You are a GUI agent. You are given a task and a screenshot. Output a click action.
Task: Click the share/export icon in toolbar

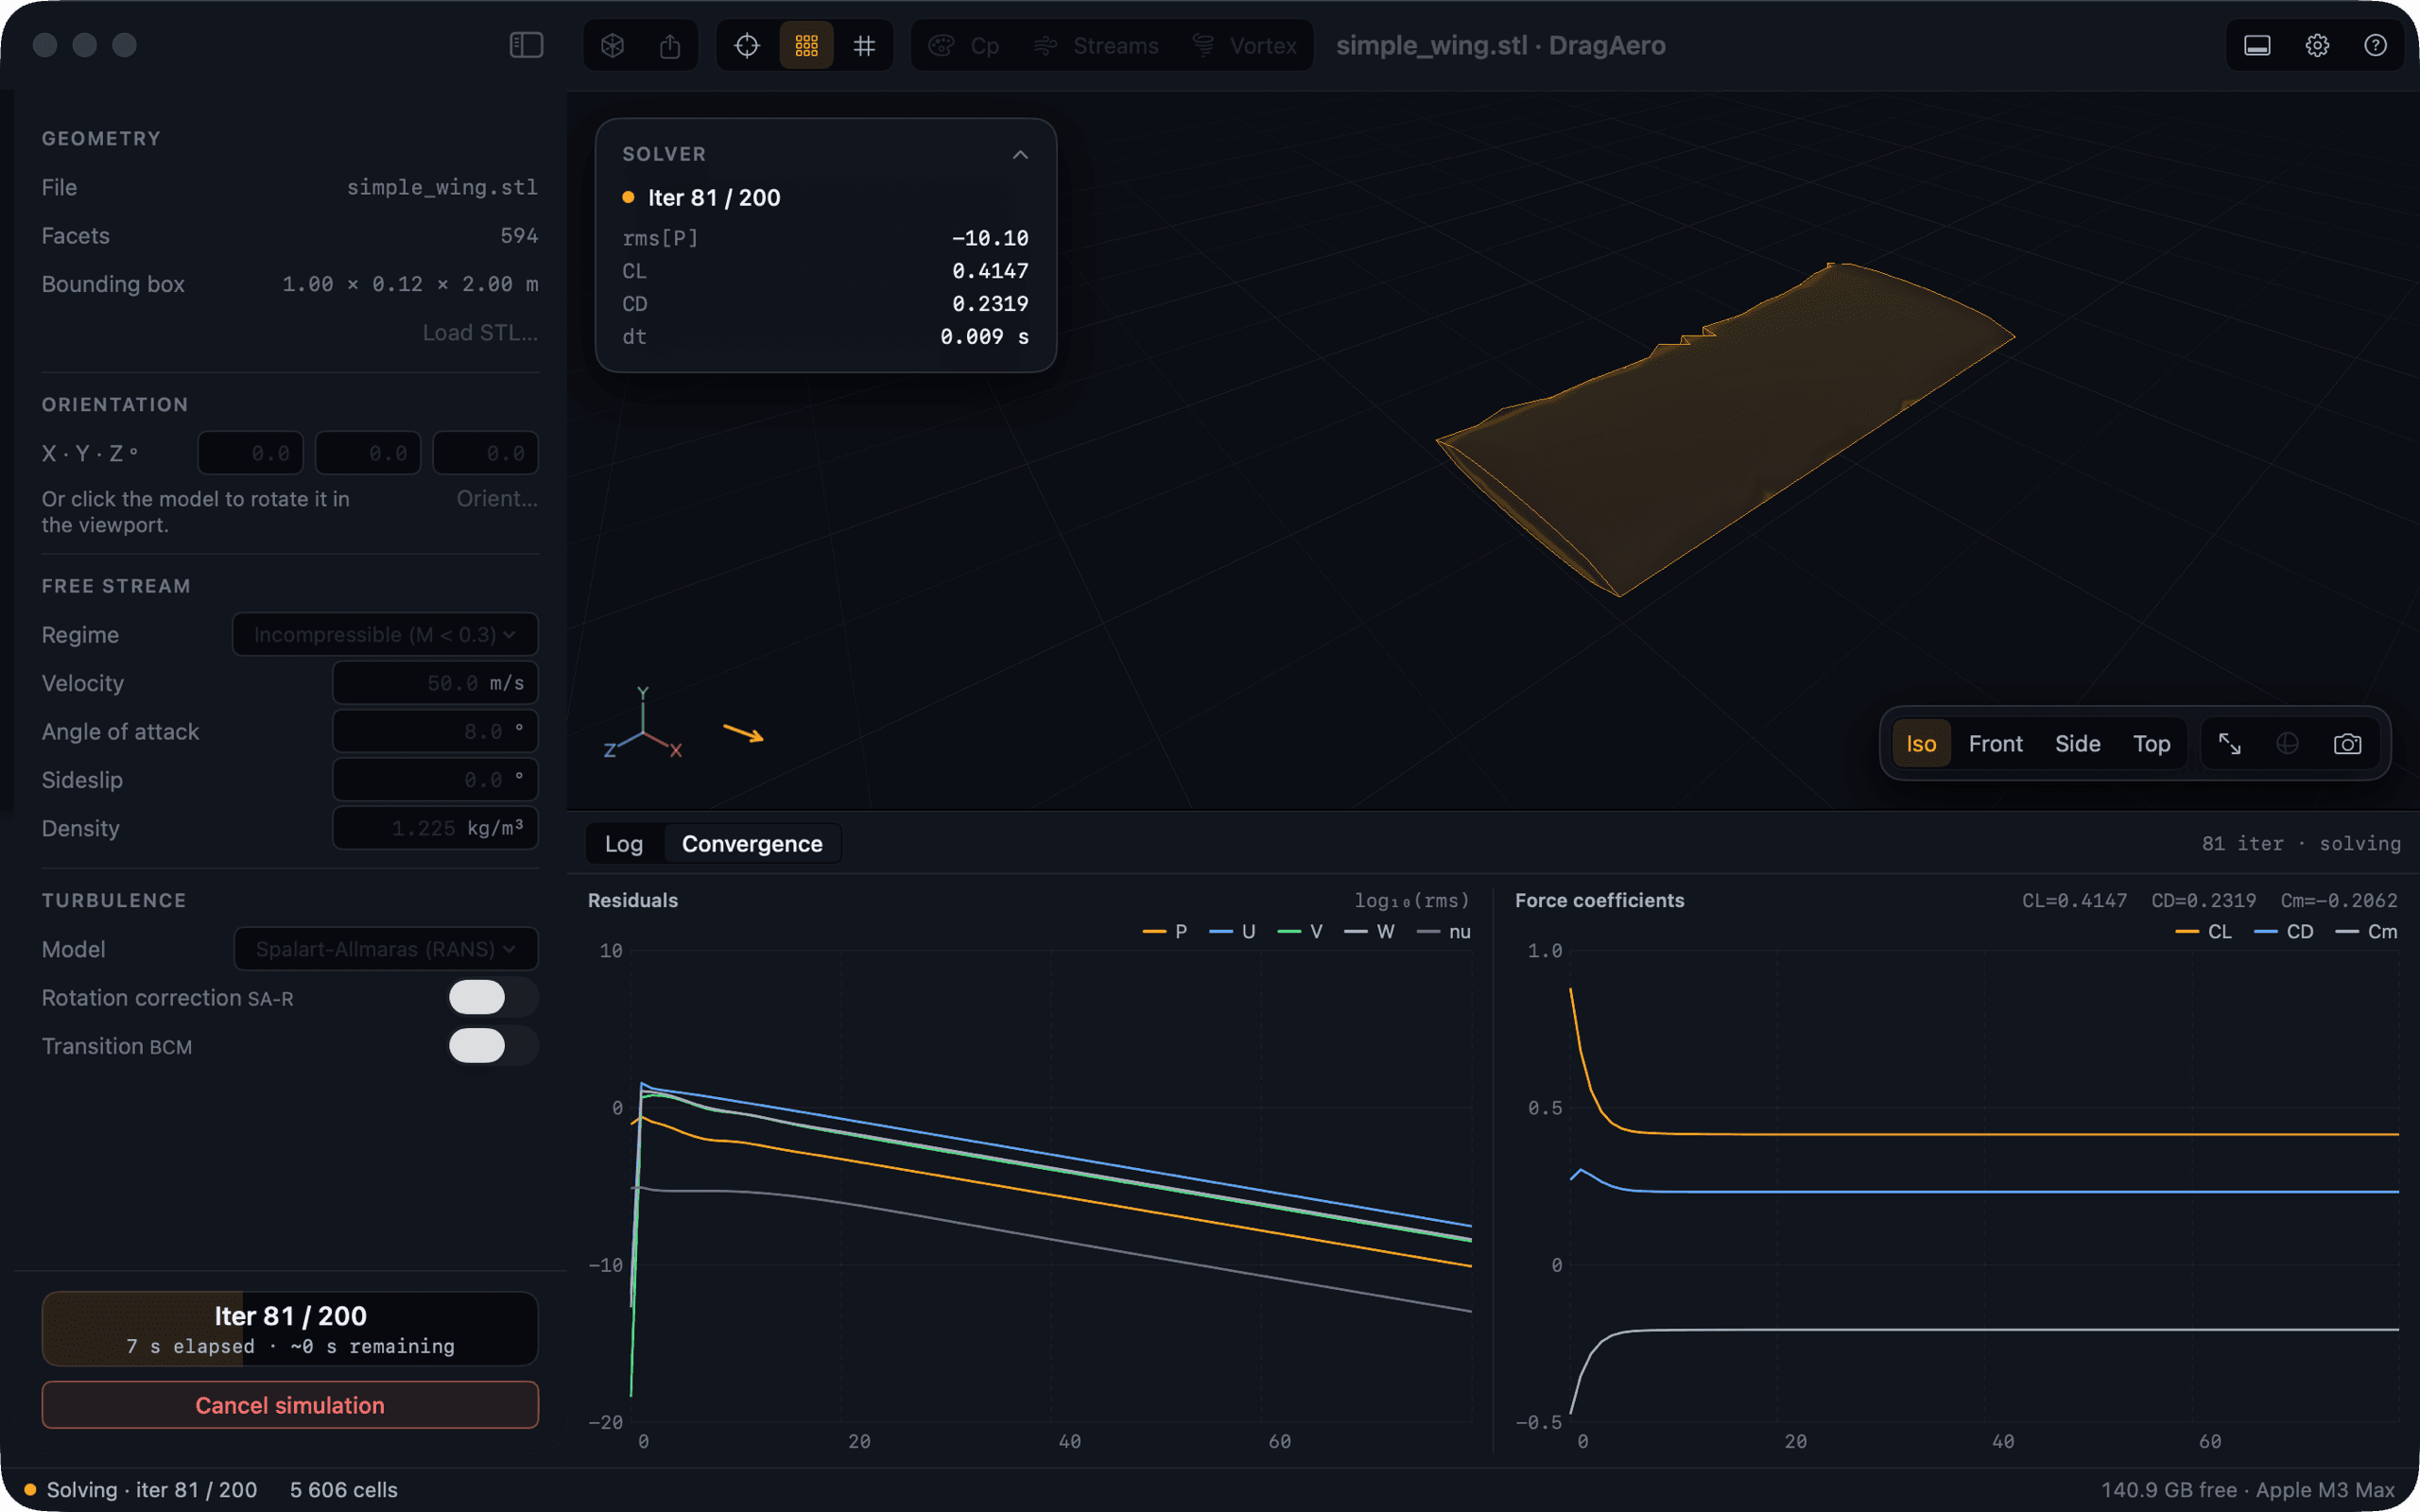pos(670,45)
